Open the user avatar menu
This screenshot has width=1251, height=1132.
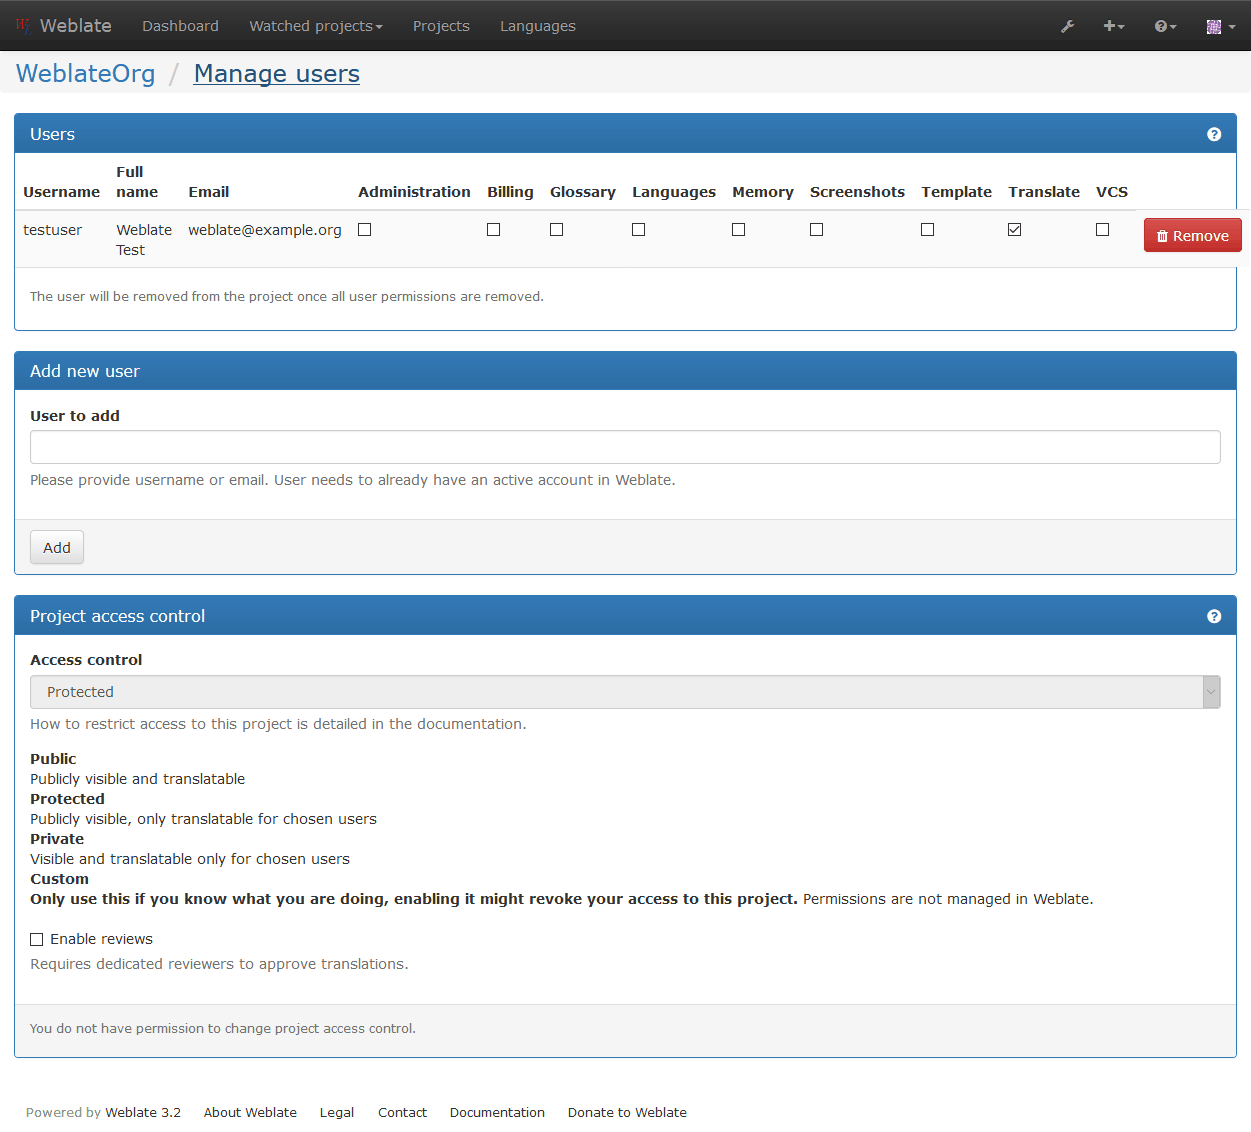coord(1221,26)
